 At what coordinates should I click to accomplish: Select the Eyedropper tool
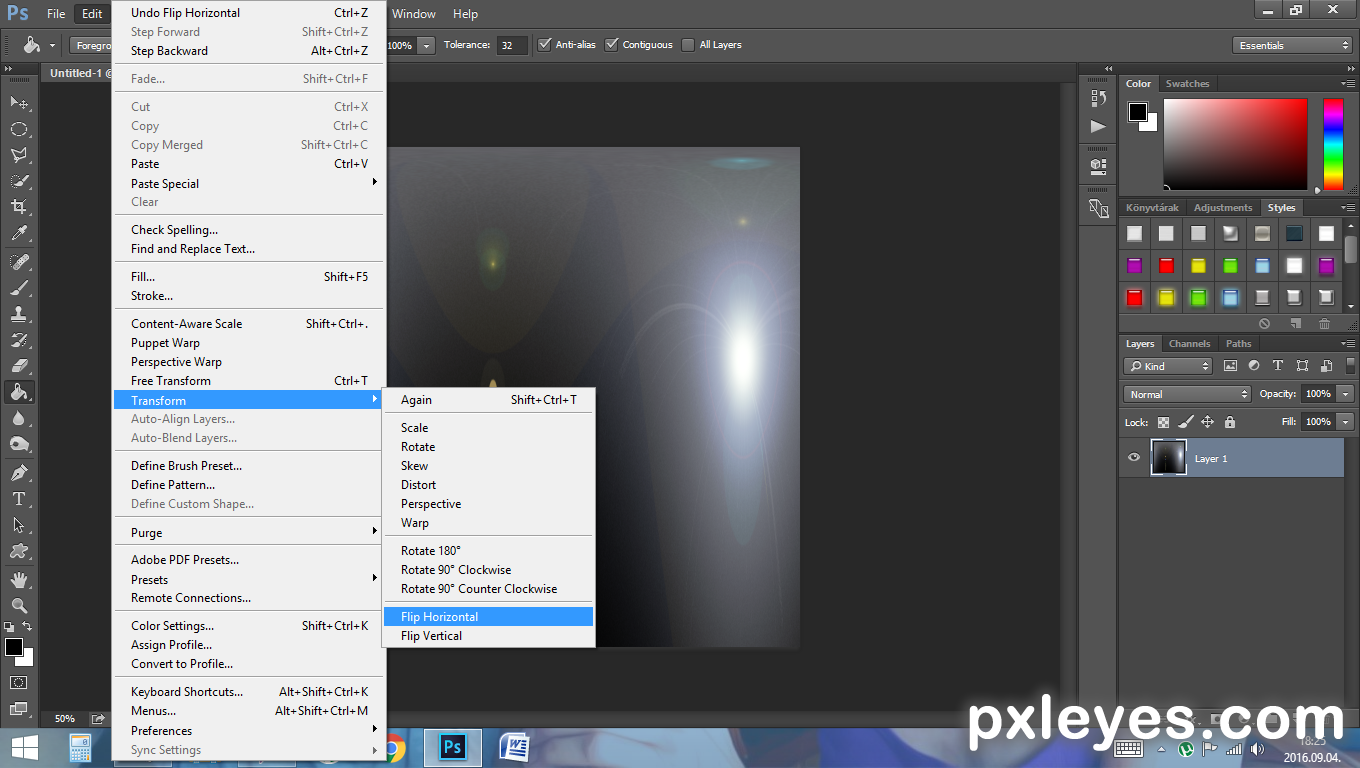point(19,233)
